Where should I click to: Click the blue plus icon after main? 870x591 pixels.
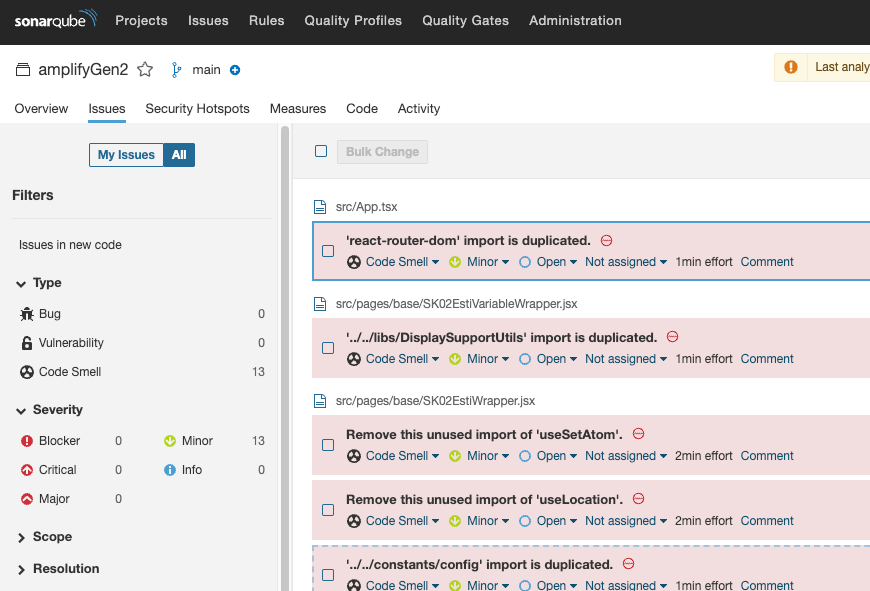pos(235,70)
